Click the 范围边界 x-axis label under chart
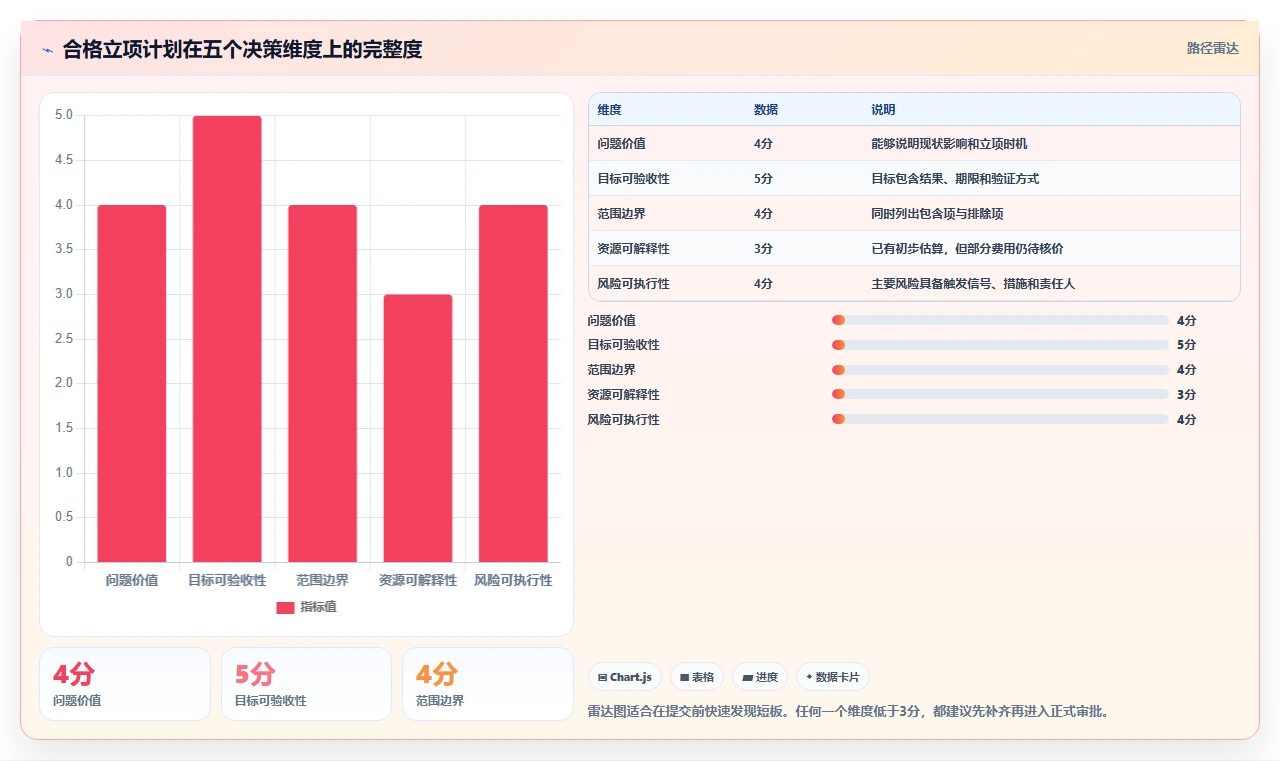Image resolution: width=1280 pixels, height=761 pixels. pyautogui.click(x=322, y=580)
